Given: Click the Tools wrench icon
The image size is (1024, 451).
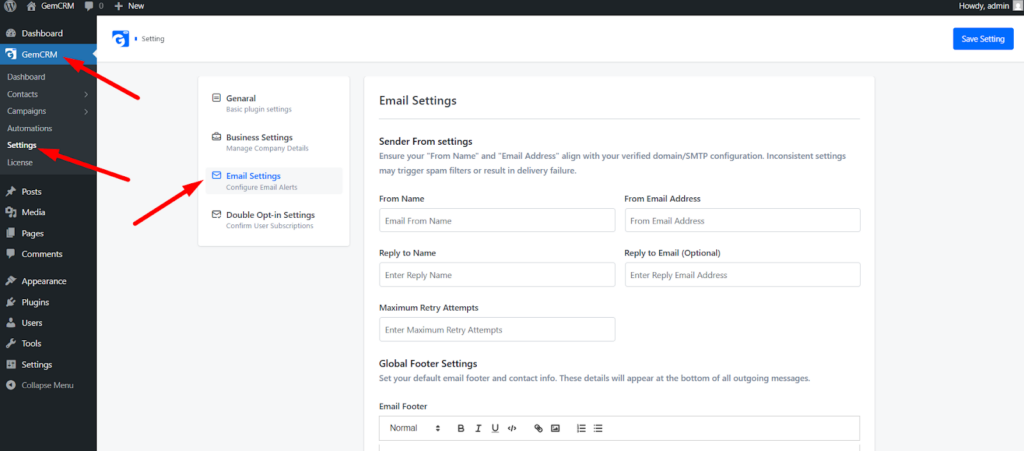Looking at the screenshot, I should (10, 343).
